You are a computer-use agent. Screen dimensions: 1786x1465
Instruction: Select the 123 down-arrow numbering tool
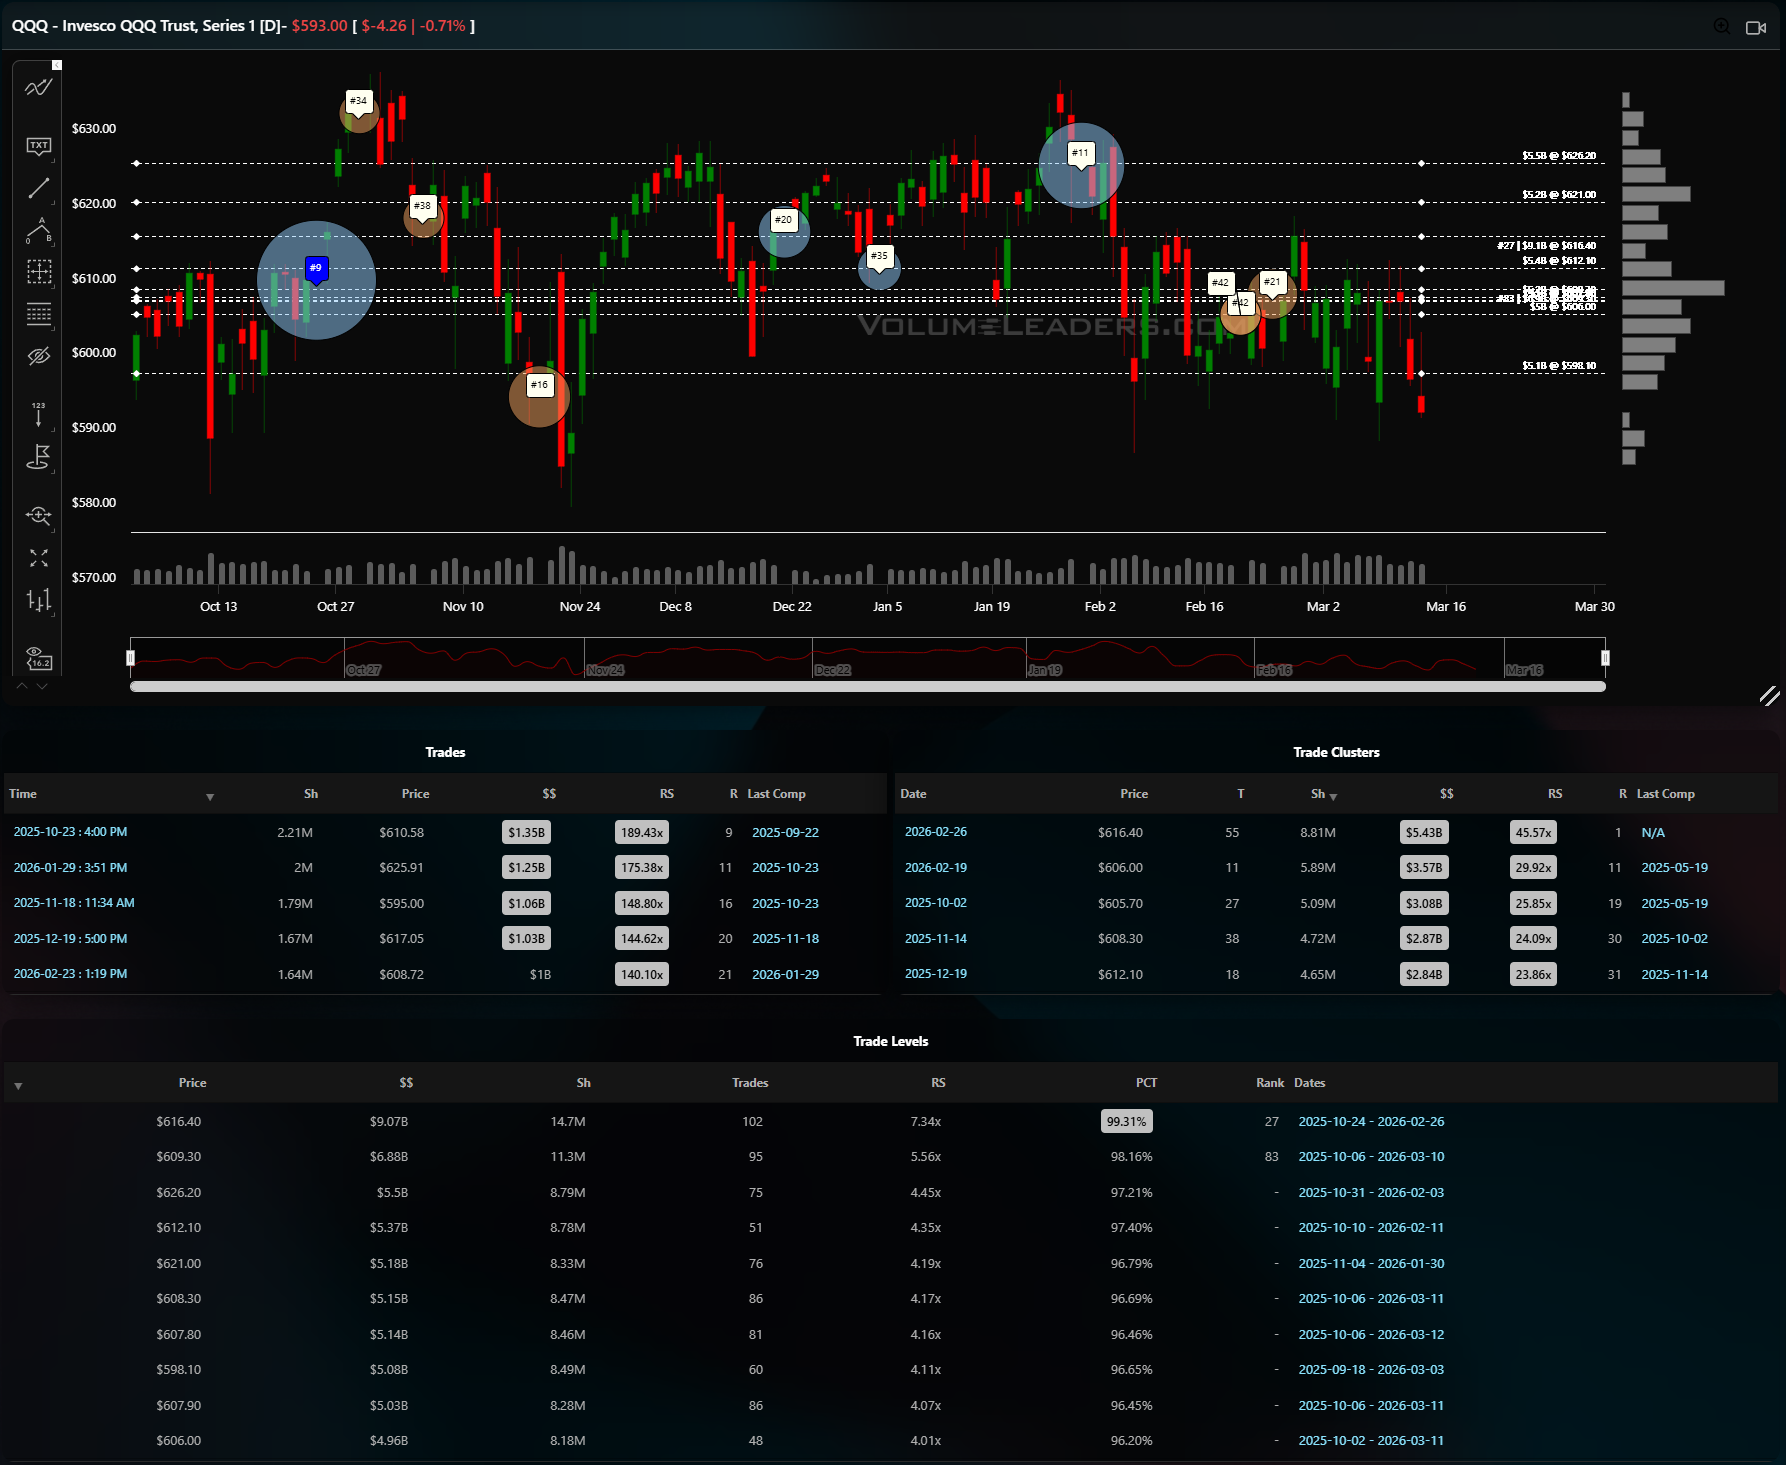click(x=38, y=415)
